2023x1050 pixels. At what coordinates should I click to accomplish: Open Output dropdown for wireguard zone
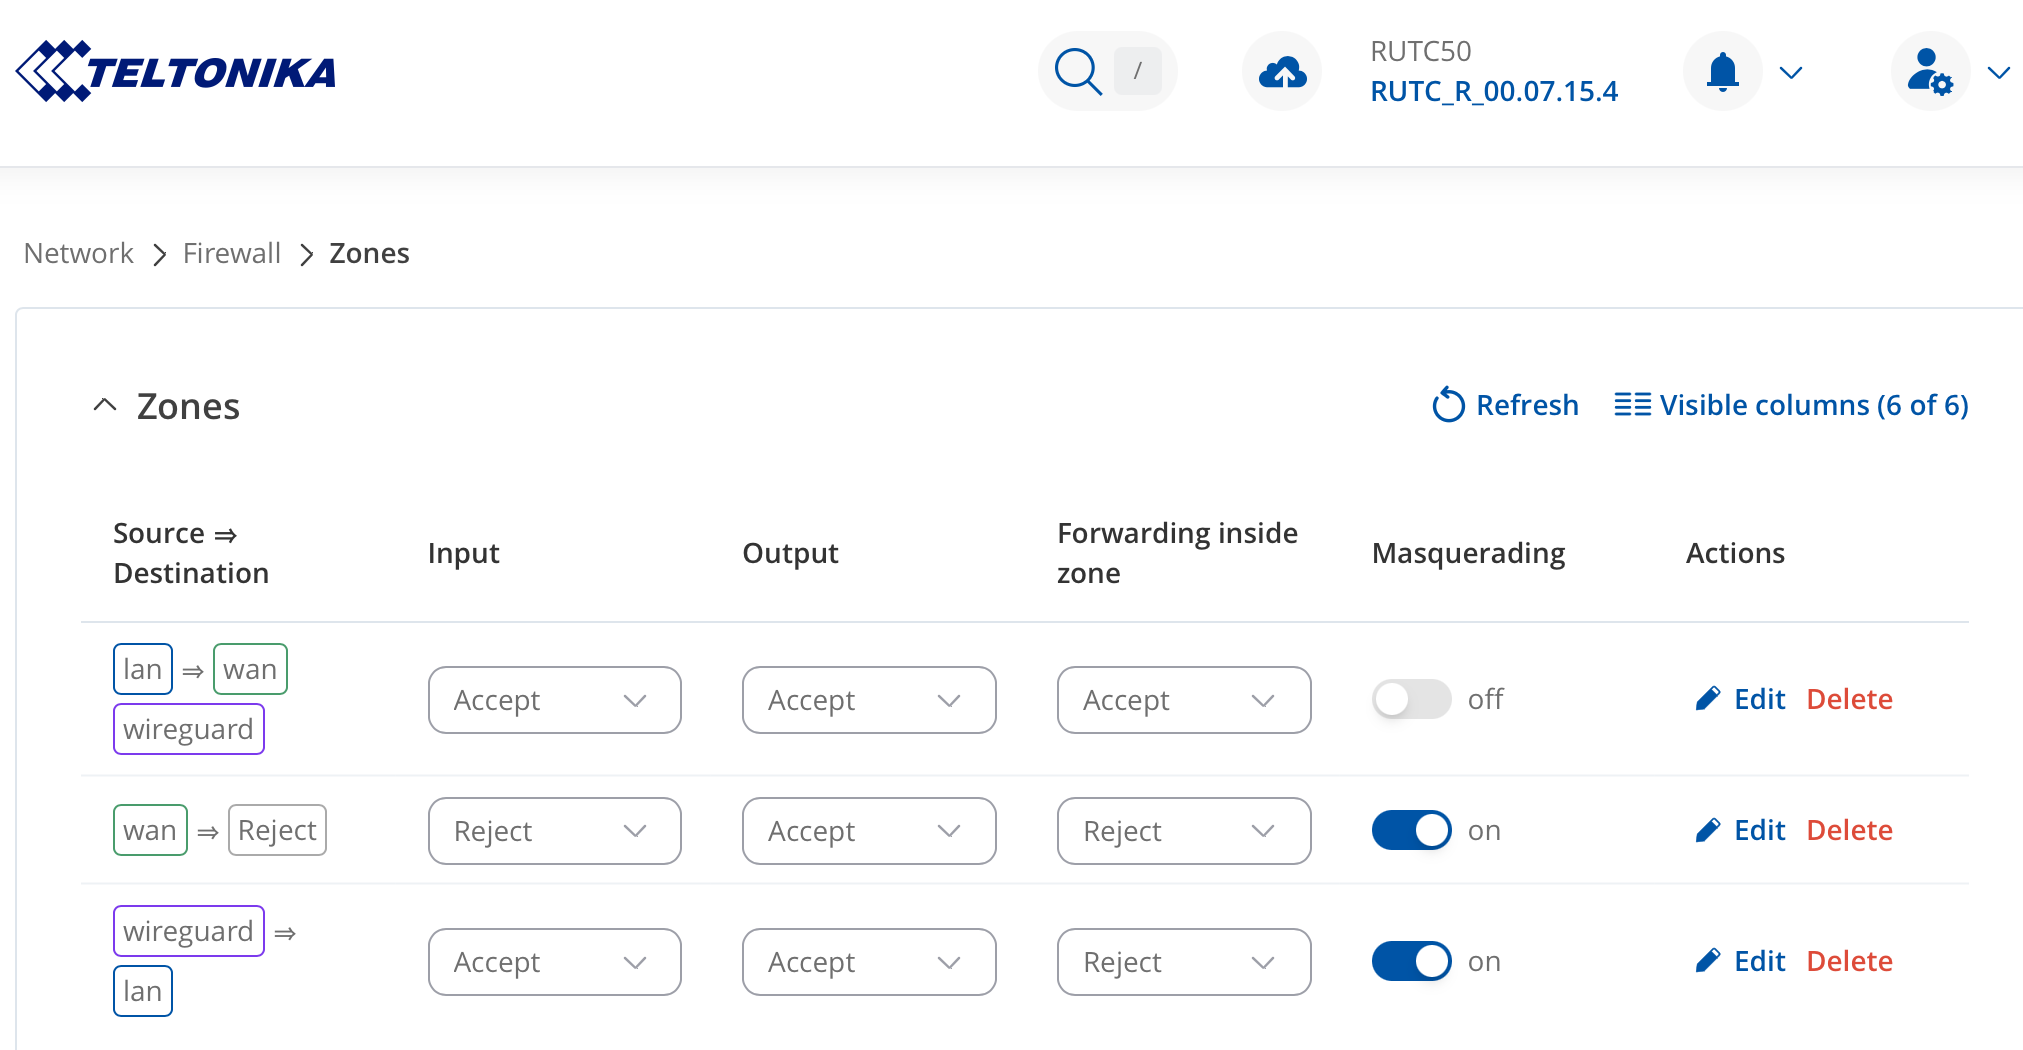coord(869,962)
